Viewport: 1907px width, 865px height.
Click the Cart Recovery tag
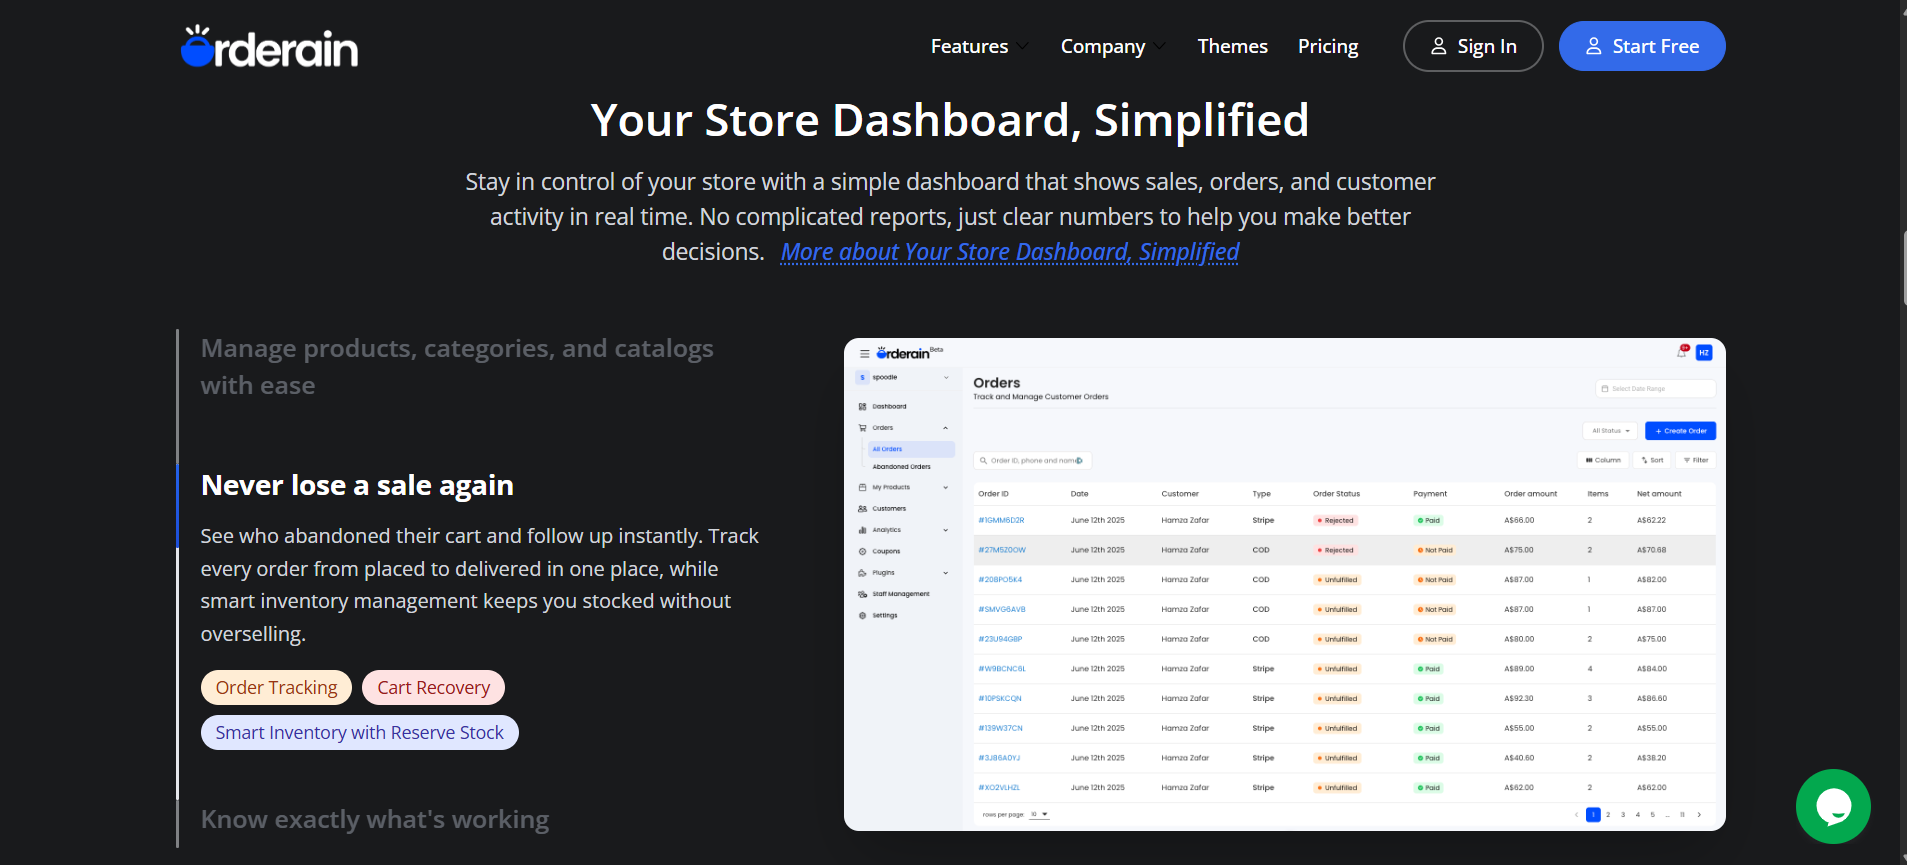coord(433,687)
